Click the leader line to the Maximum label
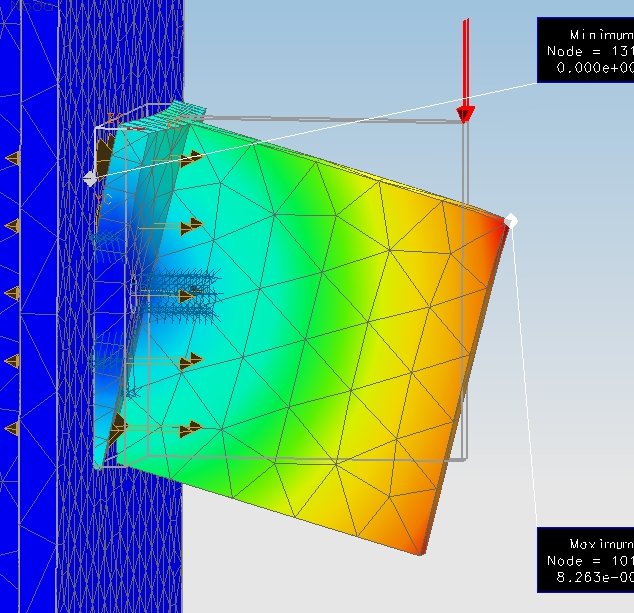Image resolution: width=634 pixels, height=613 pixels. pos(527,380)
